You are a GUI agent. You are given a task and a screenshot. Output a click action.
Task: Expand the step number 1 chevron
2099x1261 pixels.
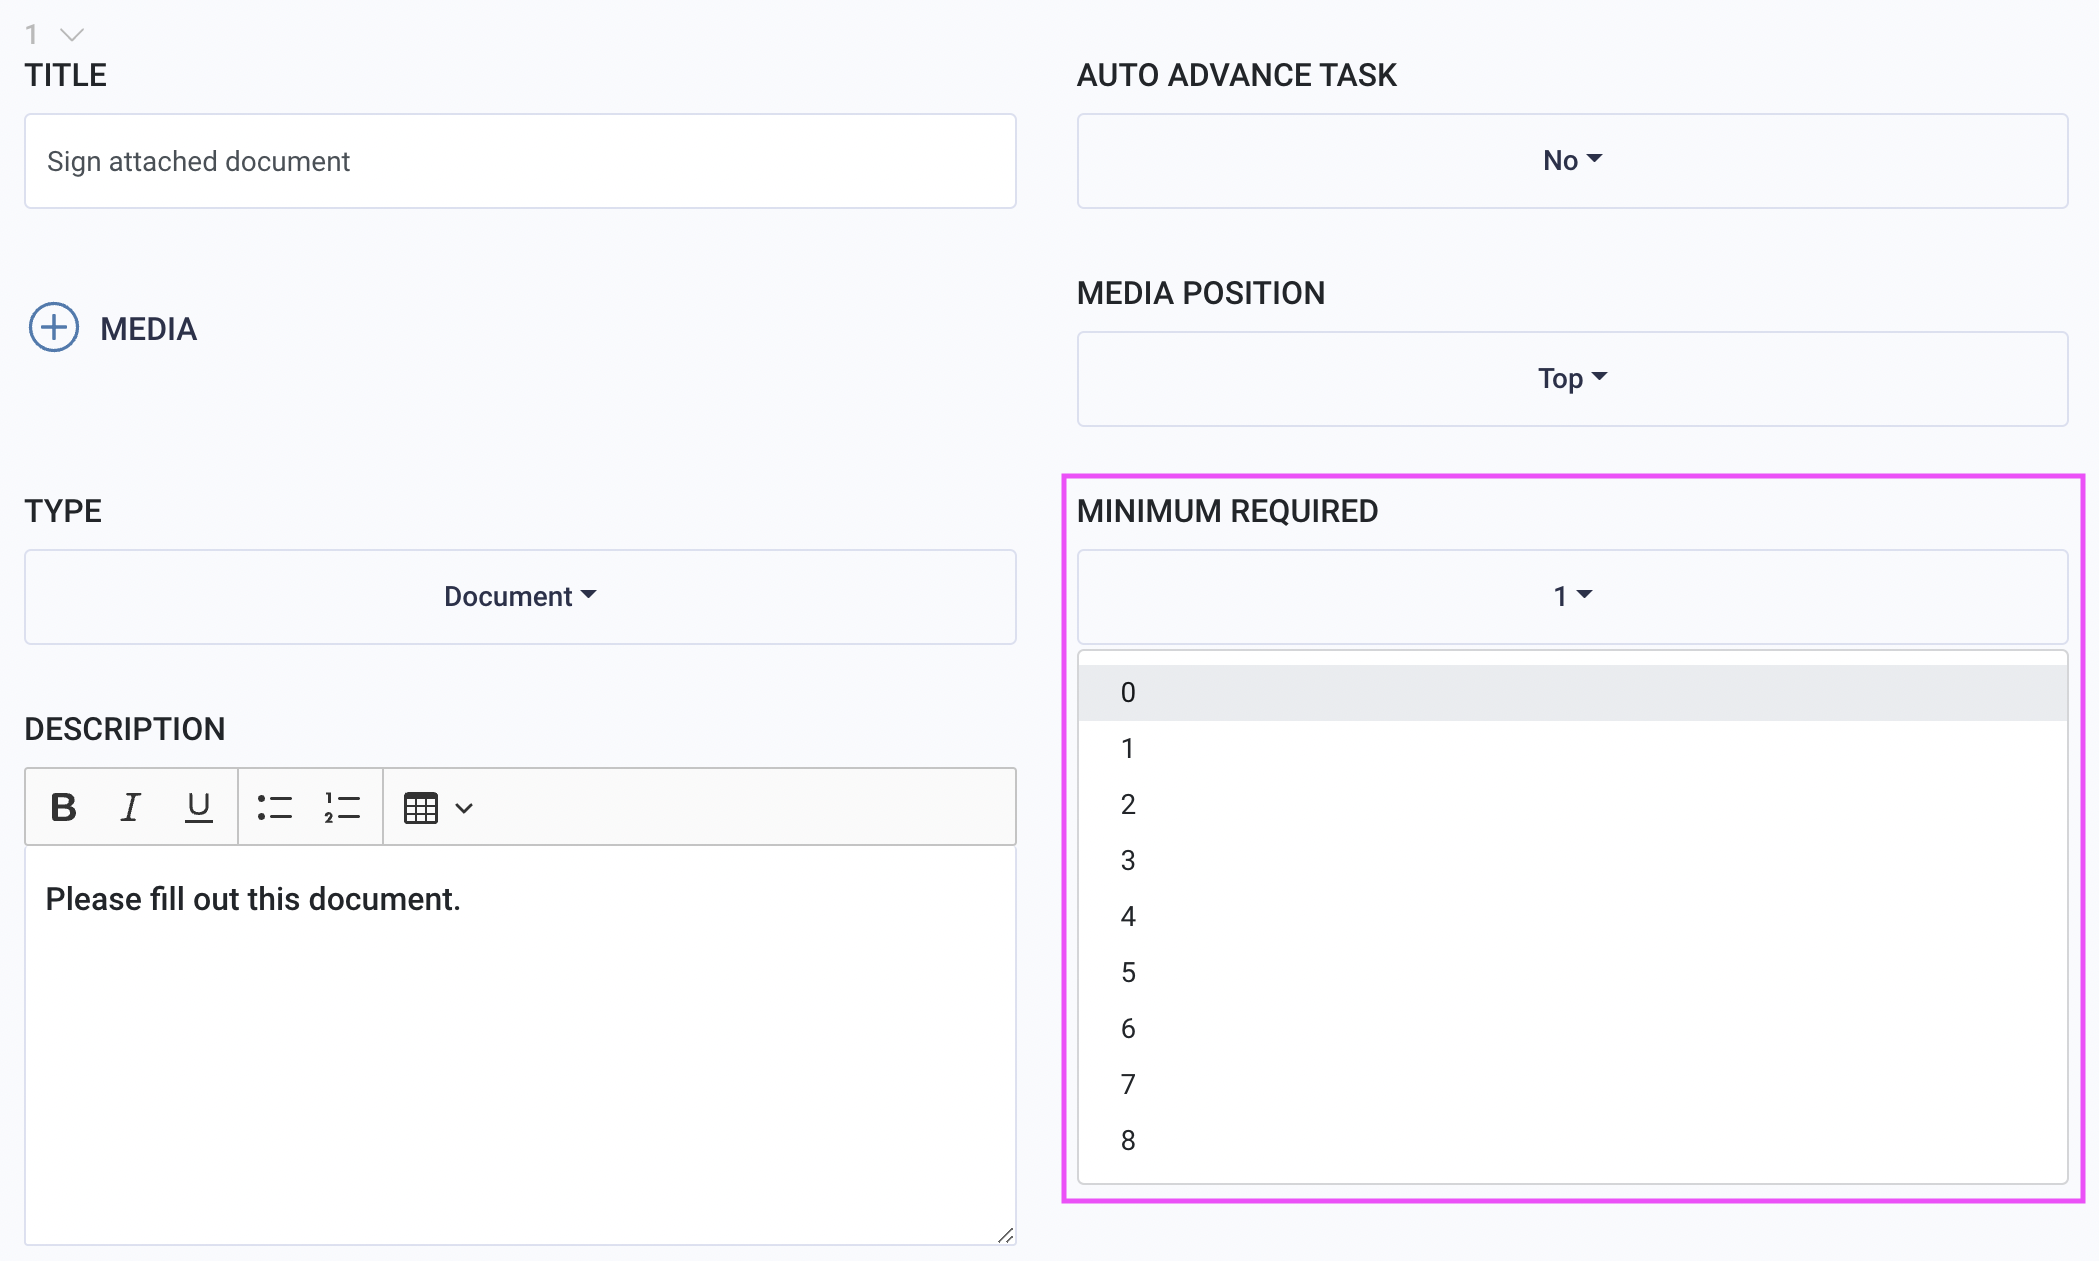point(72,35)
